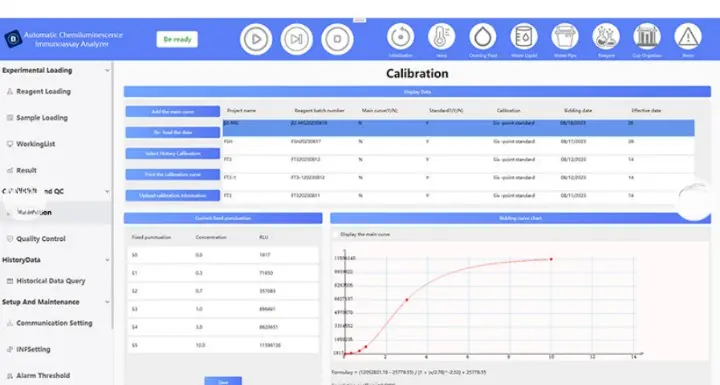Click the Cleaning Fluid droplet icon

click(x=483, y=36)
